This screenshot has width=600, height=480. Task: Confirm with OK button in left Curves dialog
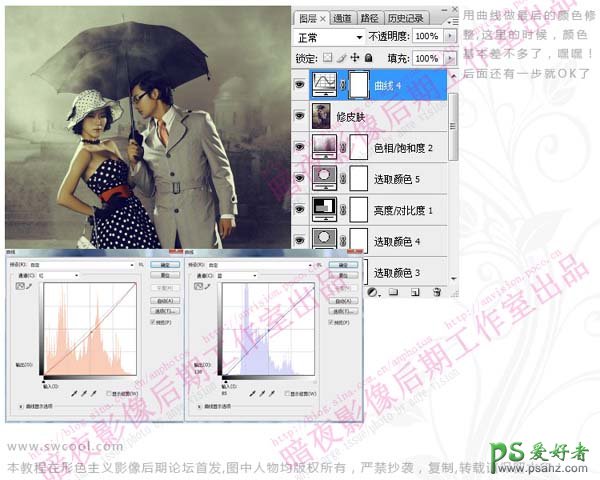tap(165, 264)
